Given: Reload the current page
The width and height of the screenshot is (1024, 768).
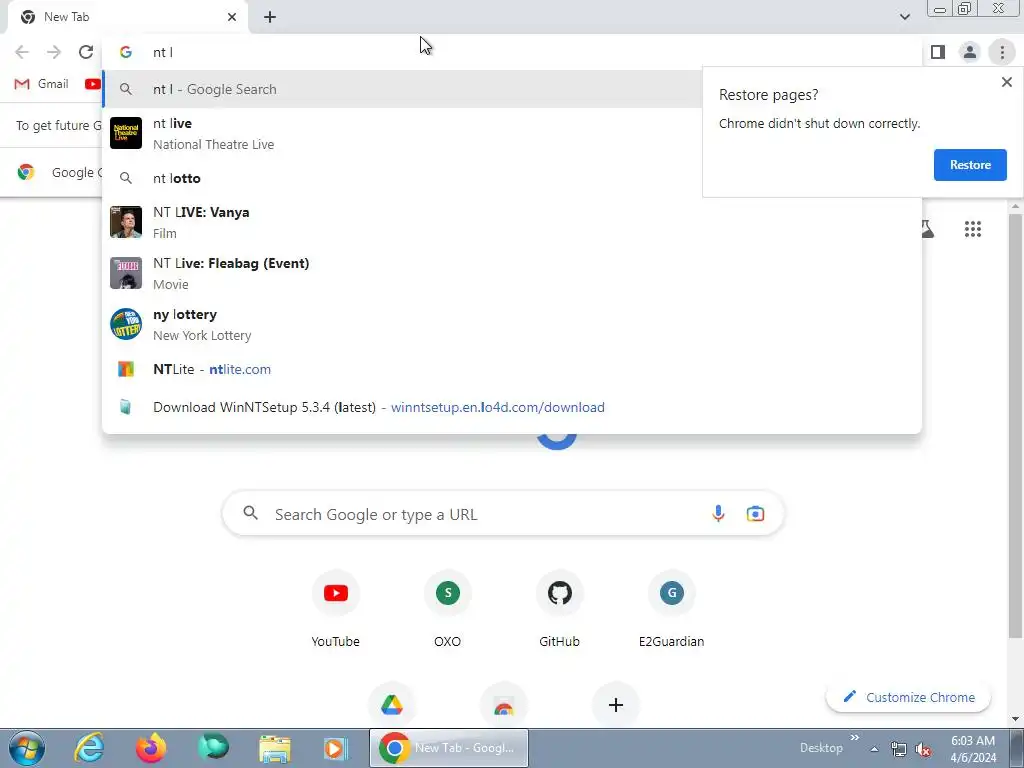Looking at the screenshot, I should coord(86,52).
